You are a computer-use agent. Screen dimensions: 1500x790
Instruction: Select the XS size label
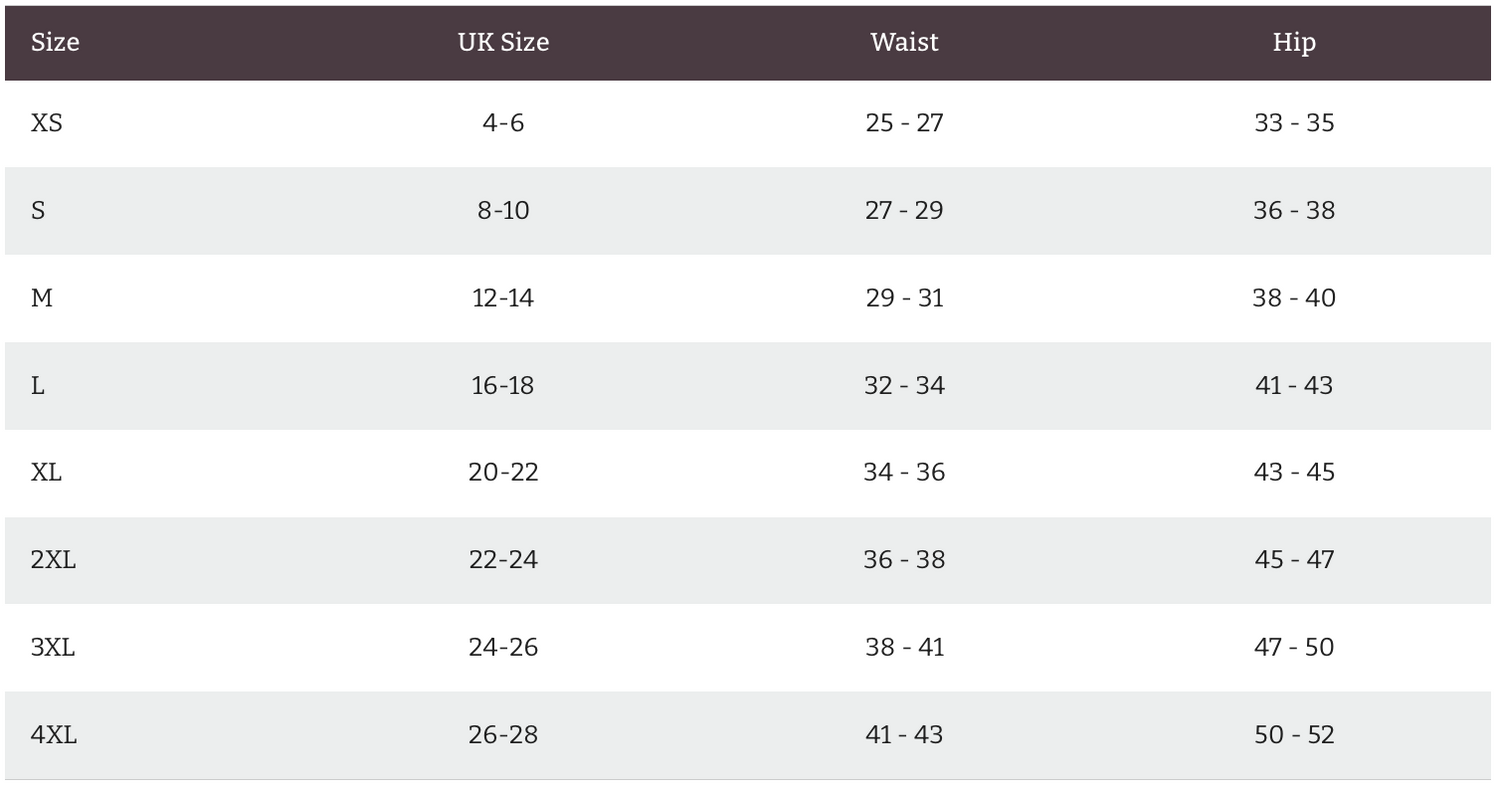click(x=47, y=123)
